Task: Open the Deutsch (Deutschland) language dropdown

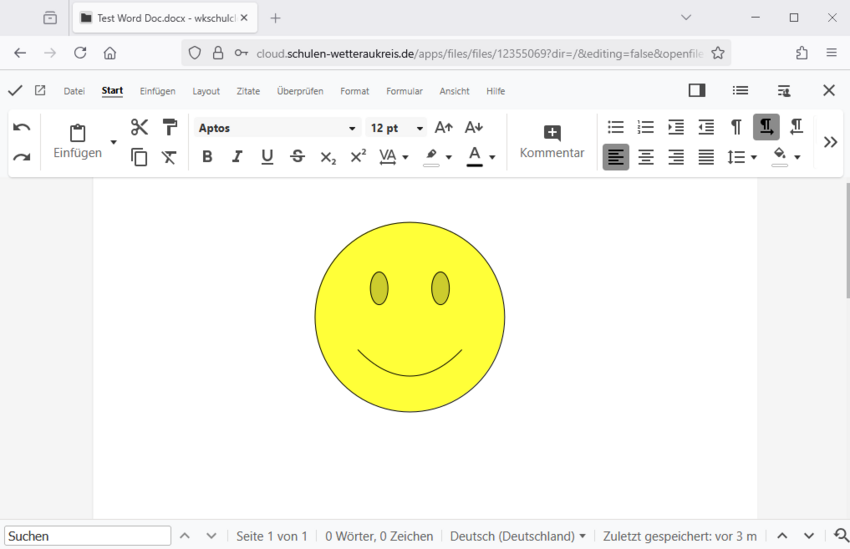Action: click(517, 536)
